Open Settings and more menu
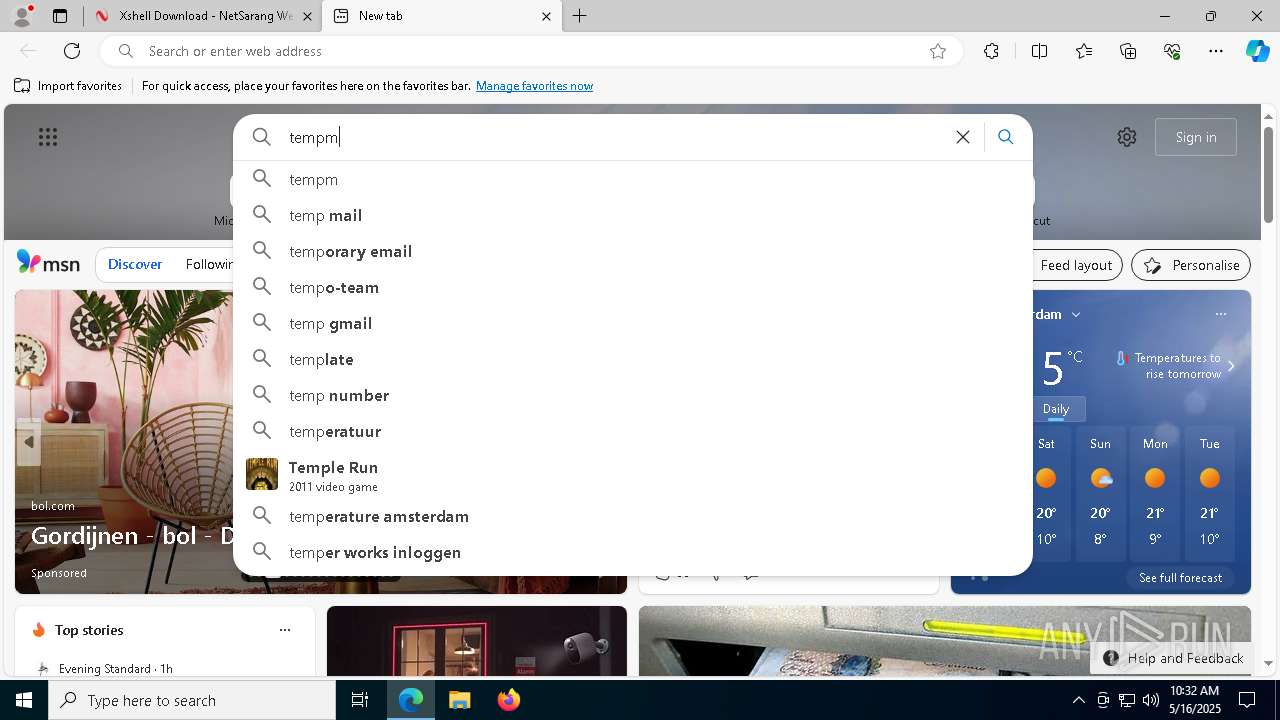Viewport: 1280px width, 720px height. [x=1216, y=51]
